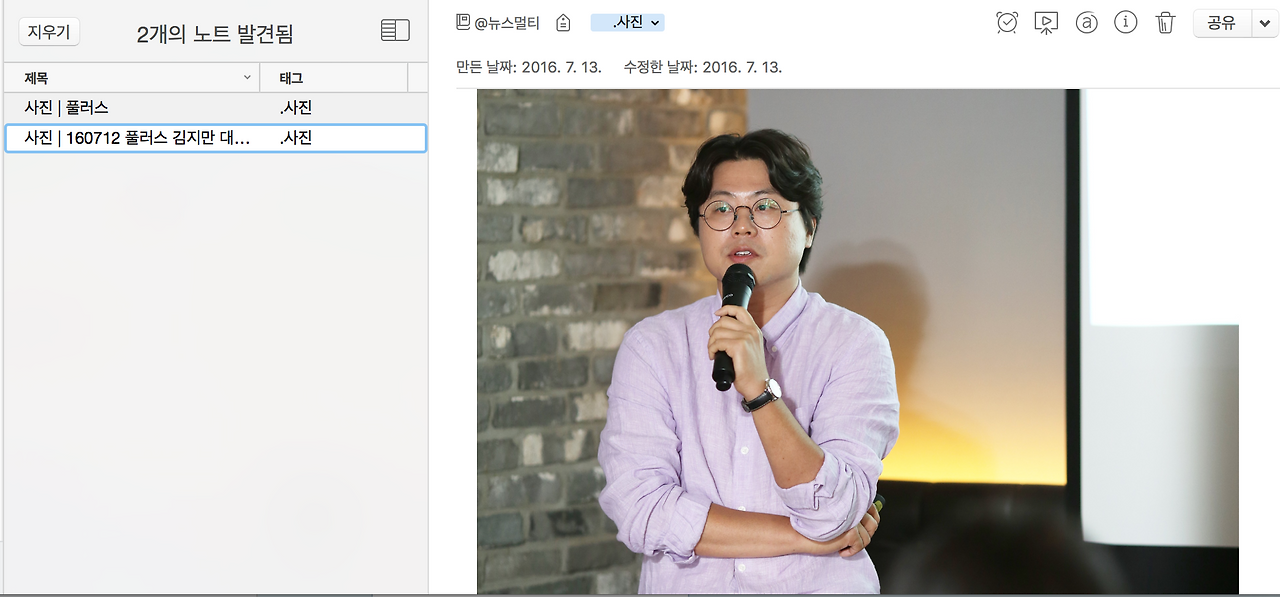The image size is (1280, 597).
Task: Click the 지우기 clear button
Action: tap(49, 32)
